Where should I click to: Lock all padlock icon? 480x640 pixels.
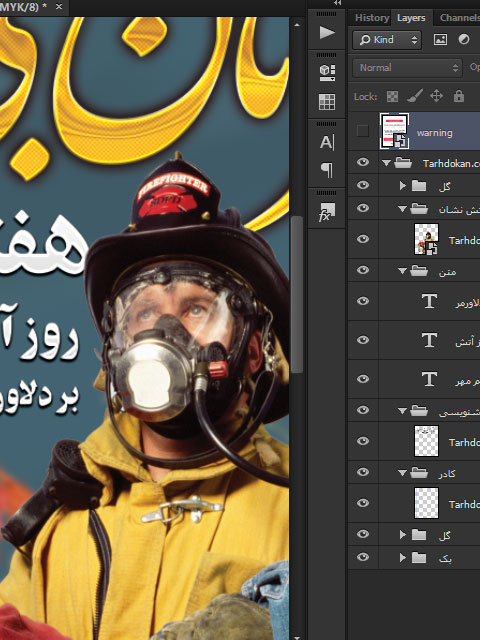coord(459,96)
